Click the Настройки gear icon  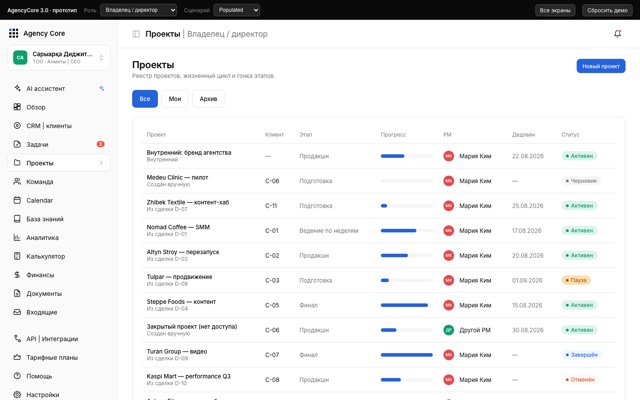[17, 394]
